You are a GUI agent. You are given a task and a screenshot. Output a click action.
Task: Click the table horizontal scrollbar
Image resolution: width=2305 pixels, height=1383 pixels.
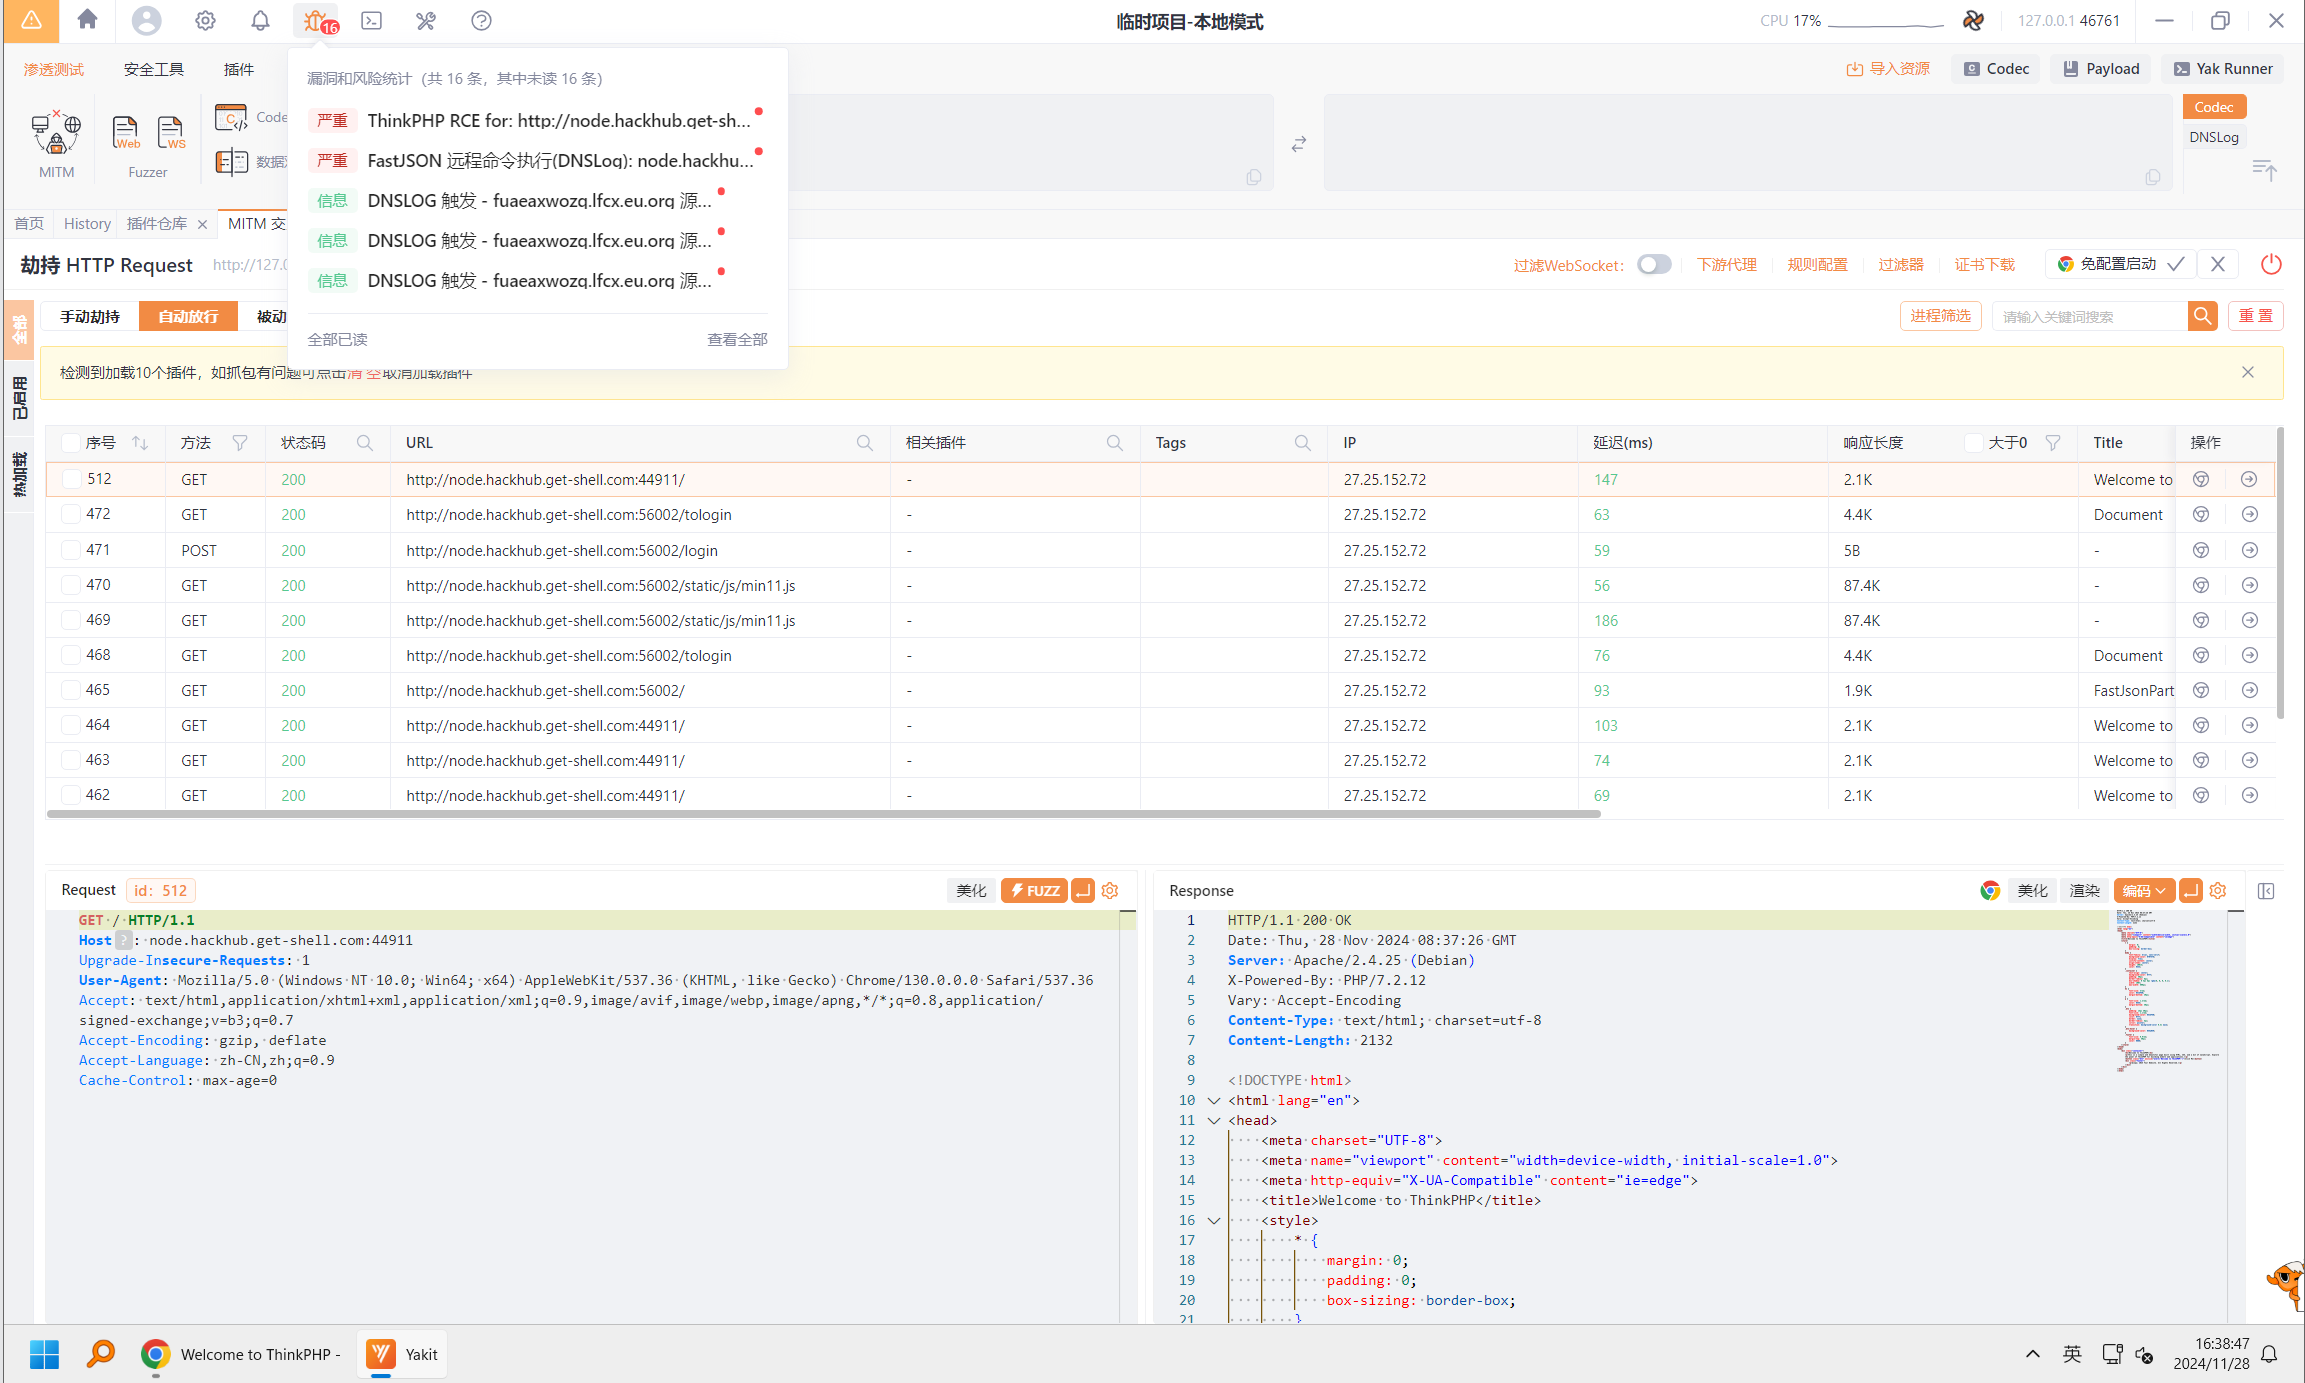point(822,814)
